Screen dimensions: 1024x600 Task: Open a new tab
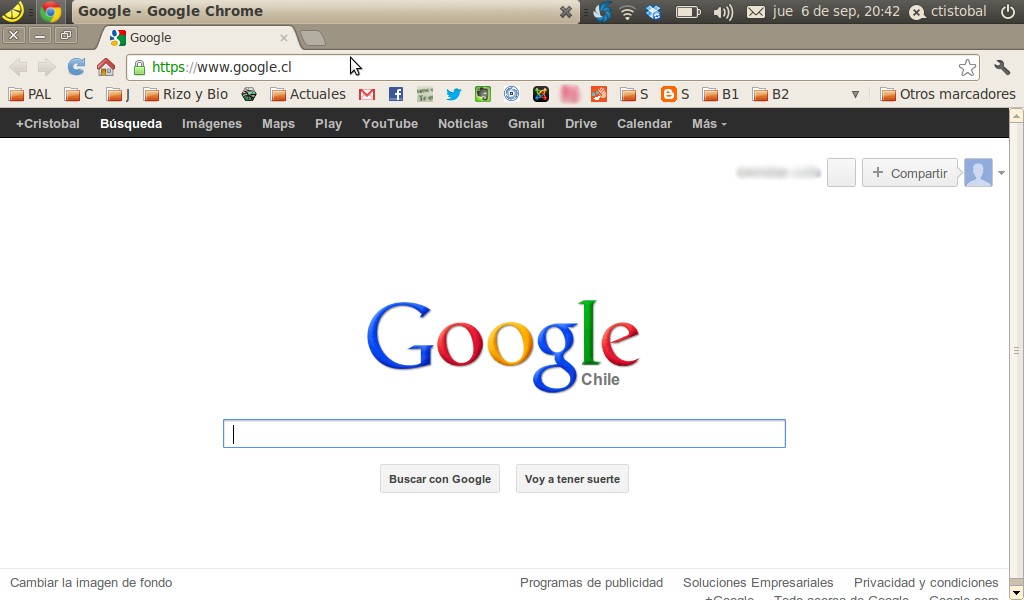click(x=313, y=39)
